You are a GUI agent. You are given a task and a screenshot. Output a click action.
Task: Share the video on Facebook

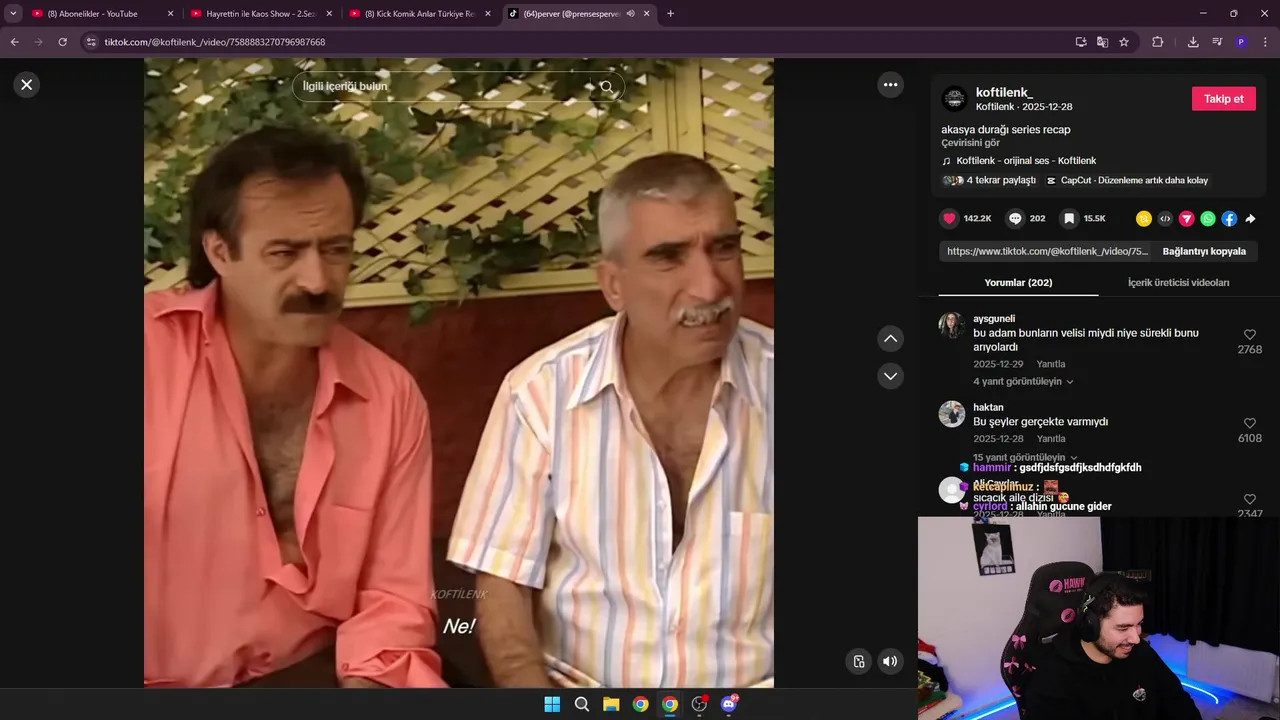[1229, 219]
